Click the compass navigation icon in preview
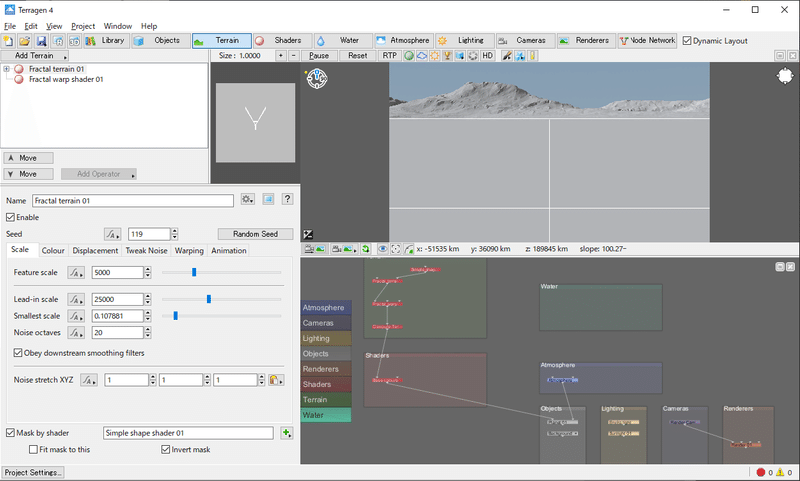Screen dimensions: 800x481 317,79
